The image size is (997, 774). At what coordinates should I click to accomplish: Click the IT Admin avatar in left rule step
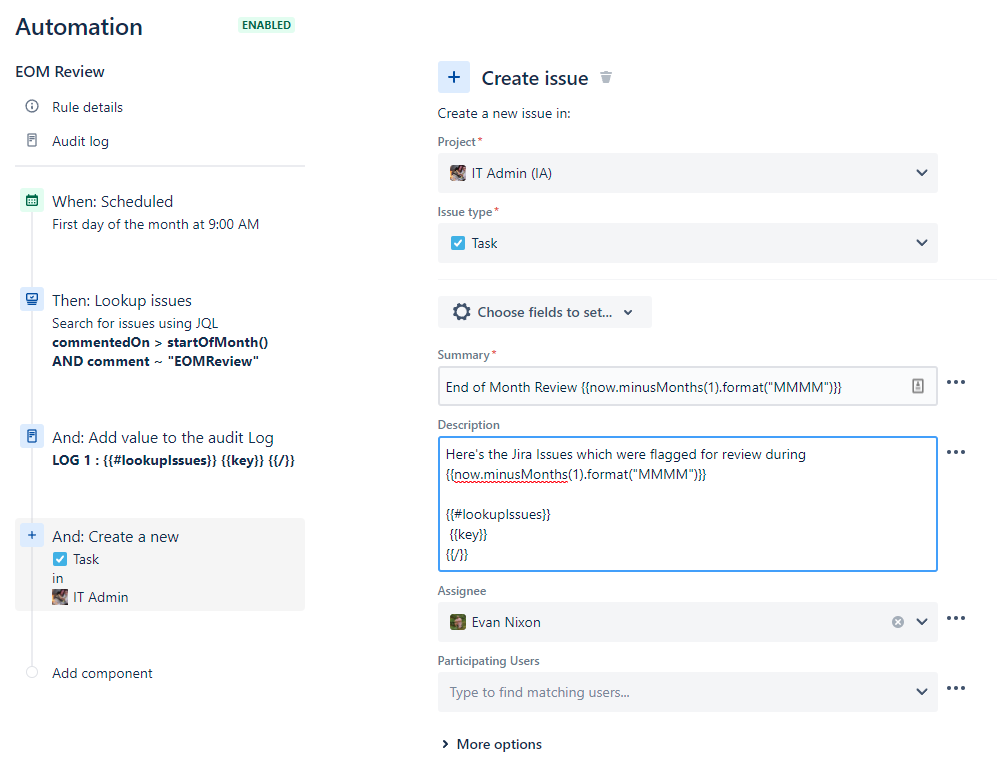(60, 597)
